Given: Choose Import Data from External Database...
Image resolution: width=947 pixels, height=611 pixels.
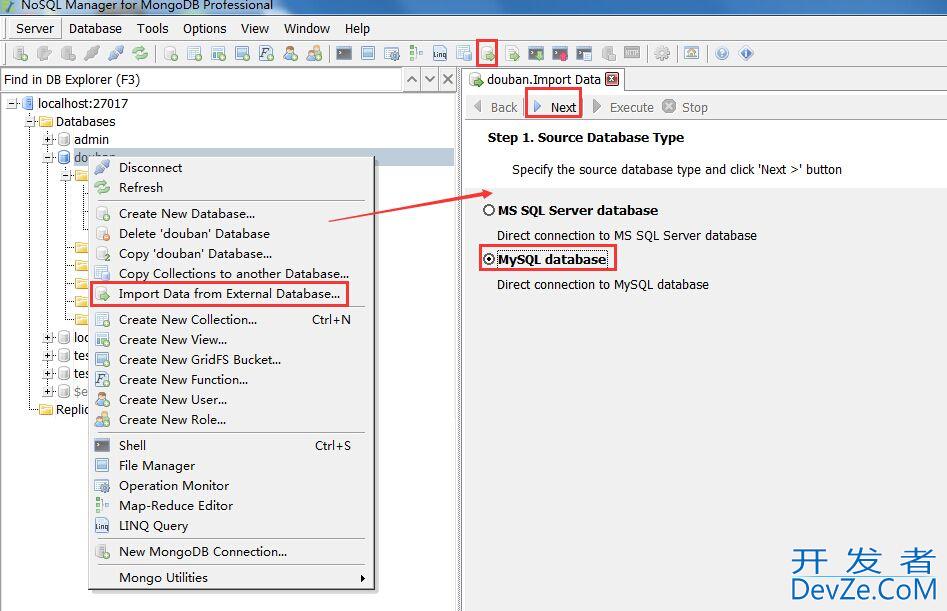Looking at the screenshot, I should tap(231, 294).
